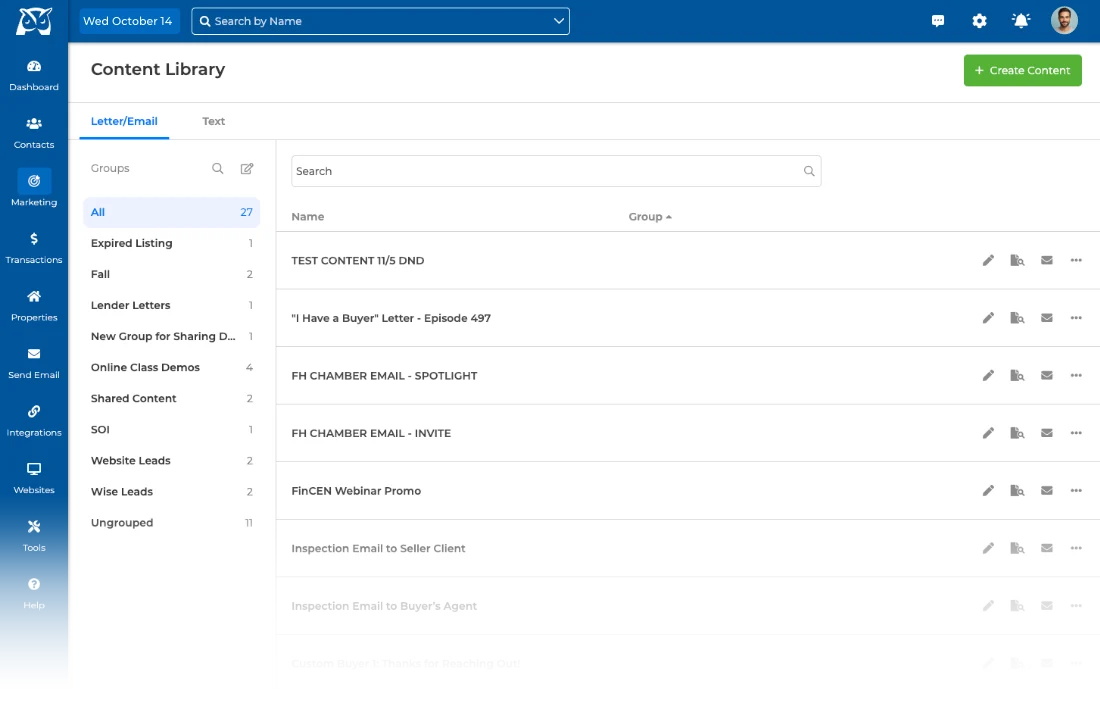This screenshot has width=1100, height=702.
Task: Select the Expired Listing group
Action: [x=171, y=243]
